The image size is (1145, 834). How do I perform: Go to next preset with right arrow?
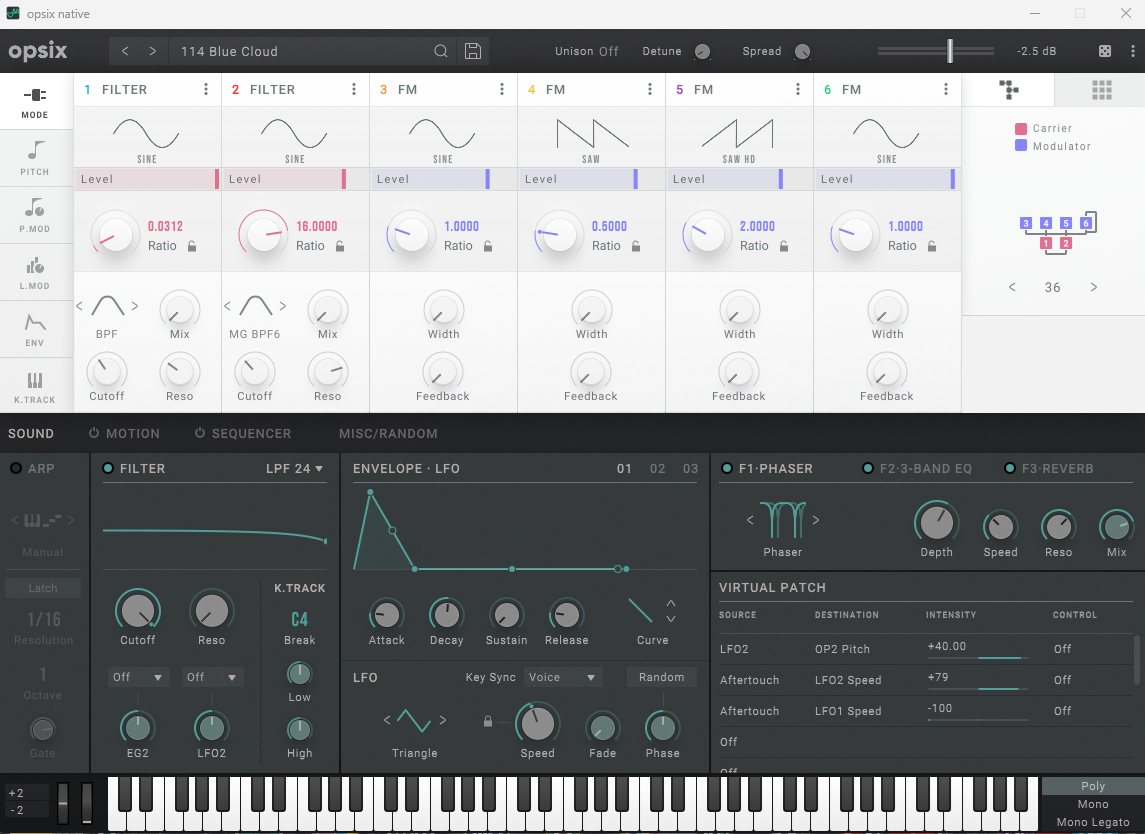(152, 51)
